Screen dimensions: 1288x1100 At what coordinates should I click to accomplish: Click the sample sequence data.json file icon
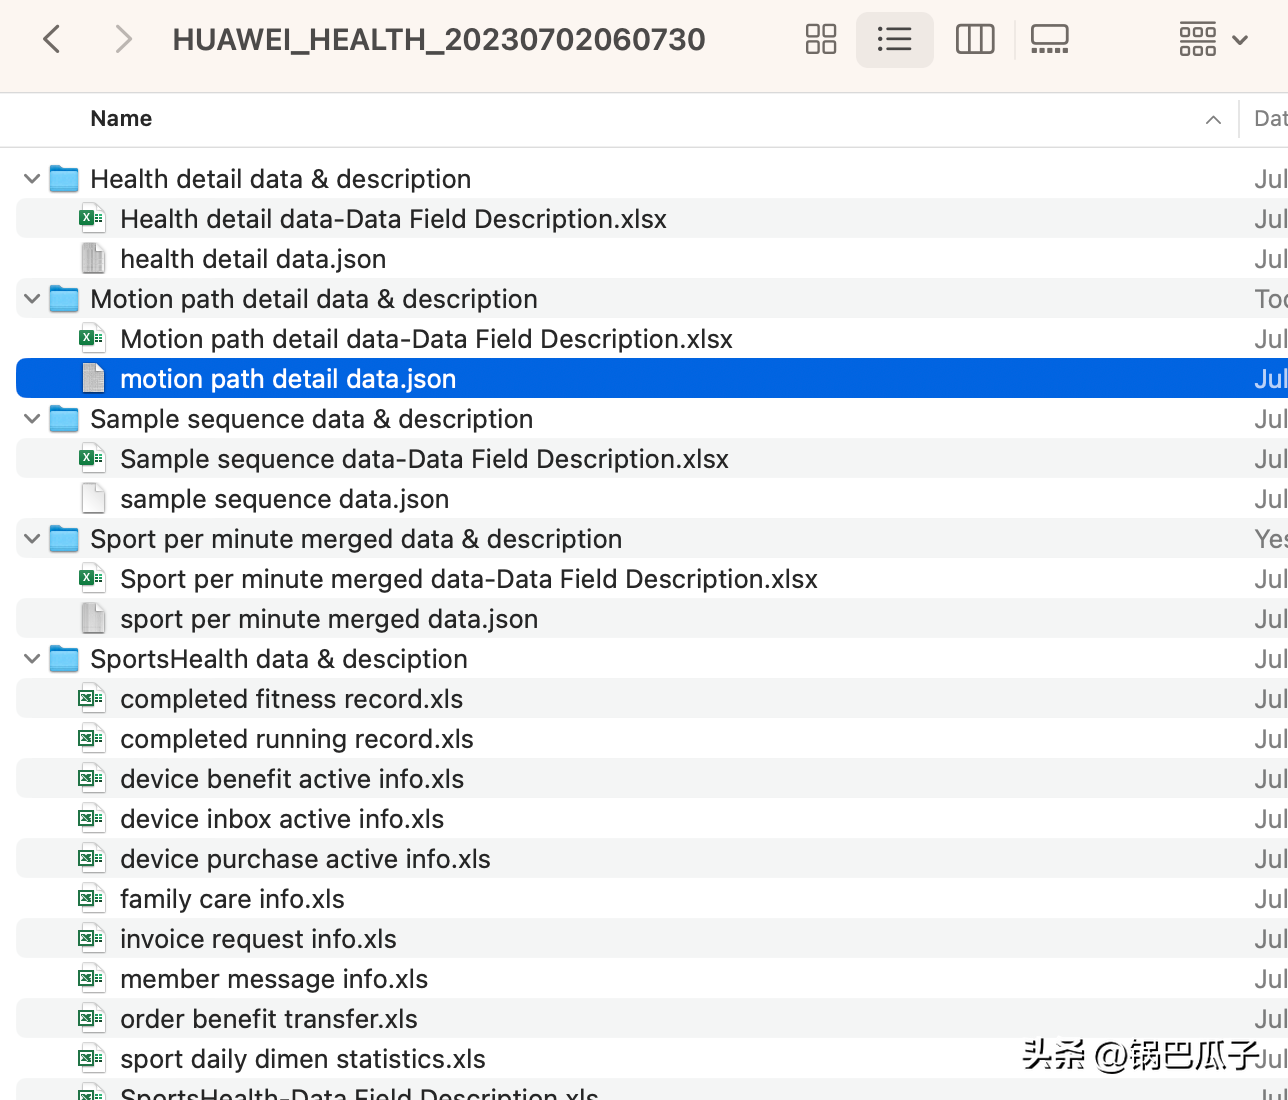click(93, 499)
